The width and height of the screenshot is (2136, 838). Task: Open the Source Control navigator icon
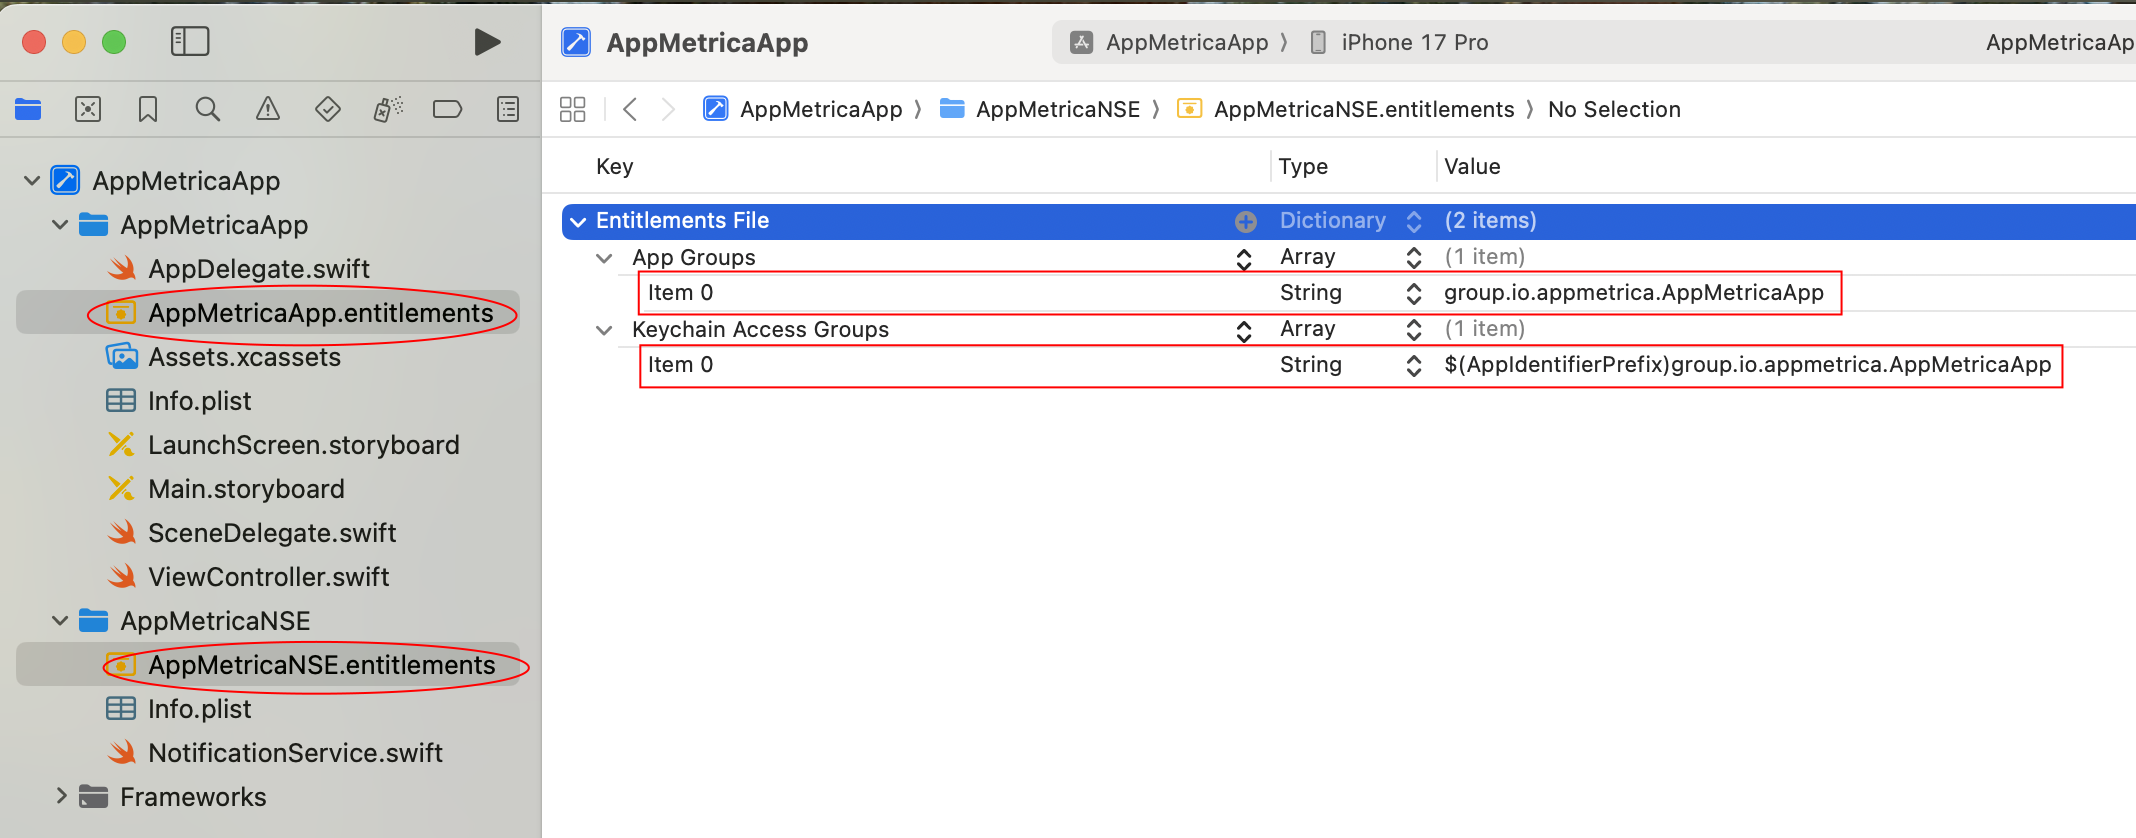88,109
